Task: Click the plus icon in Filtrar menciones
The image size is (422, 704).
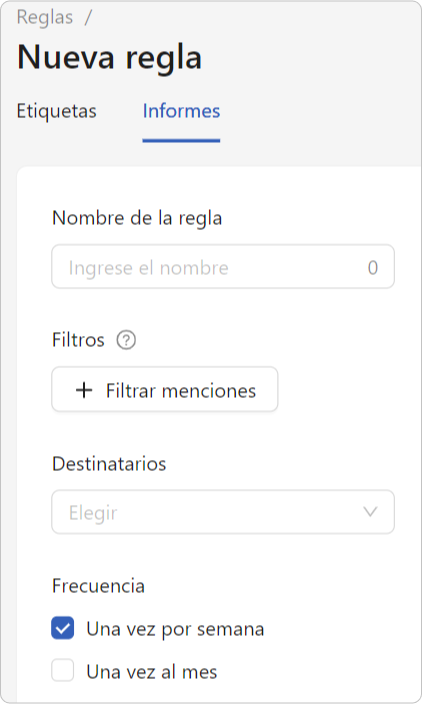Action: (84, 390)
